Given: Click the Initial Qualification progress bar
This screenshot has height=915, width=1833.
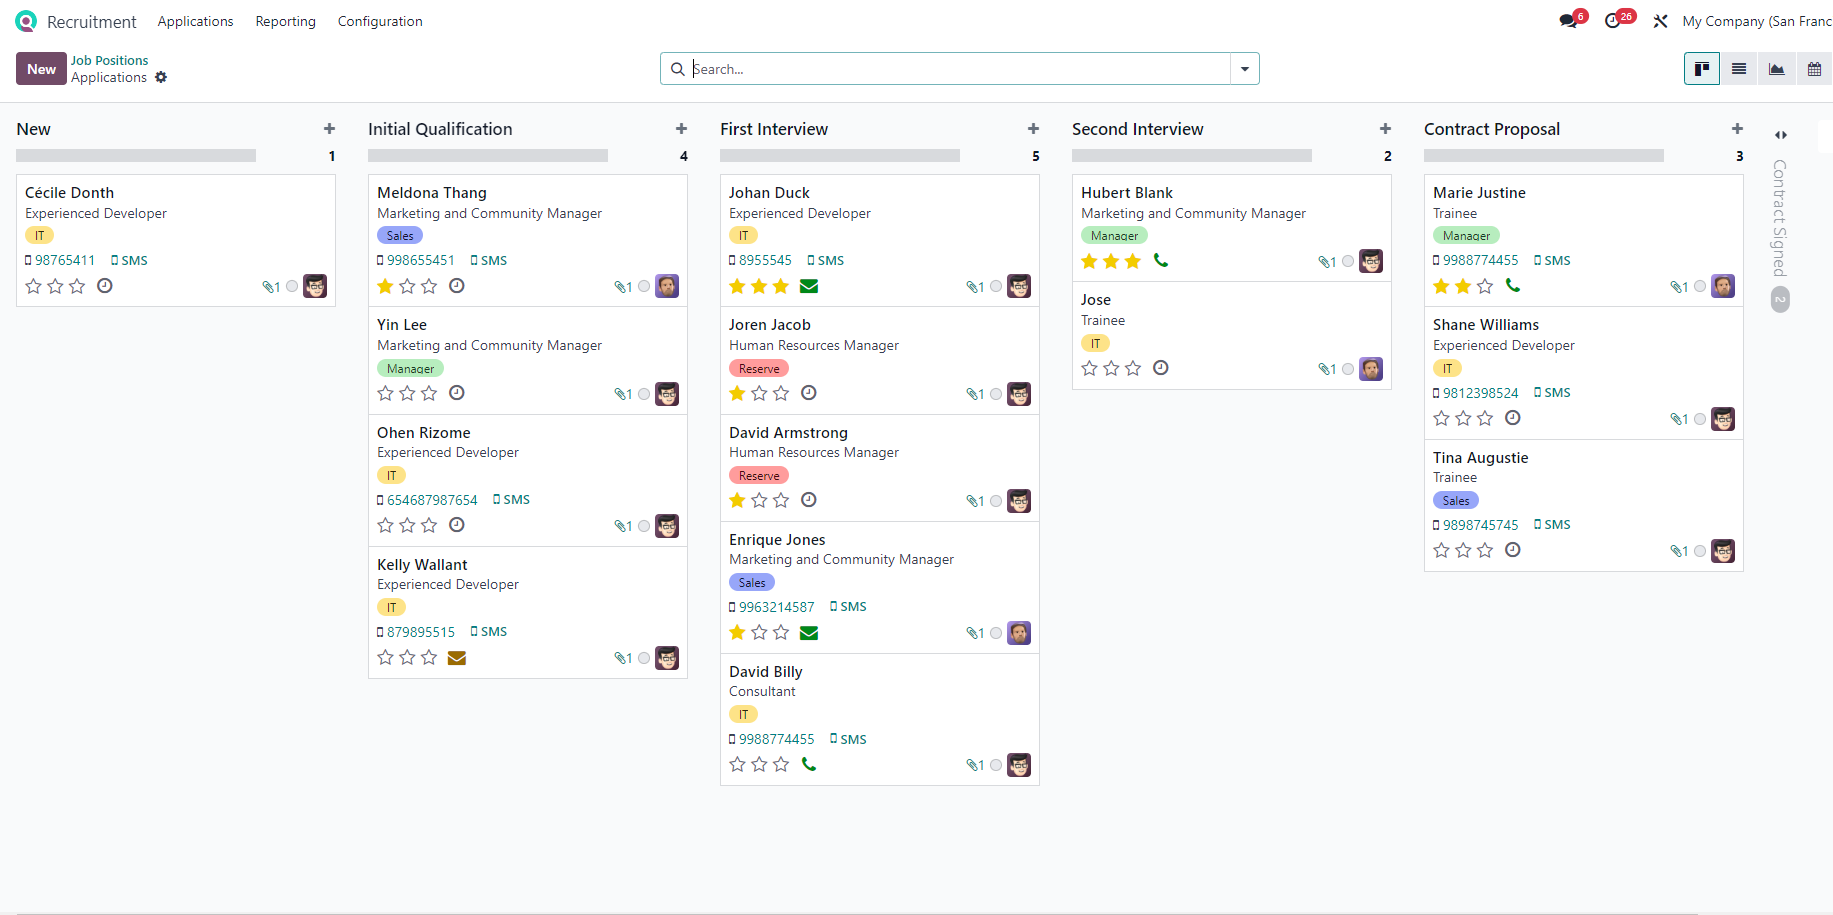Looking at the screenshot, I should pos(488,156).
